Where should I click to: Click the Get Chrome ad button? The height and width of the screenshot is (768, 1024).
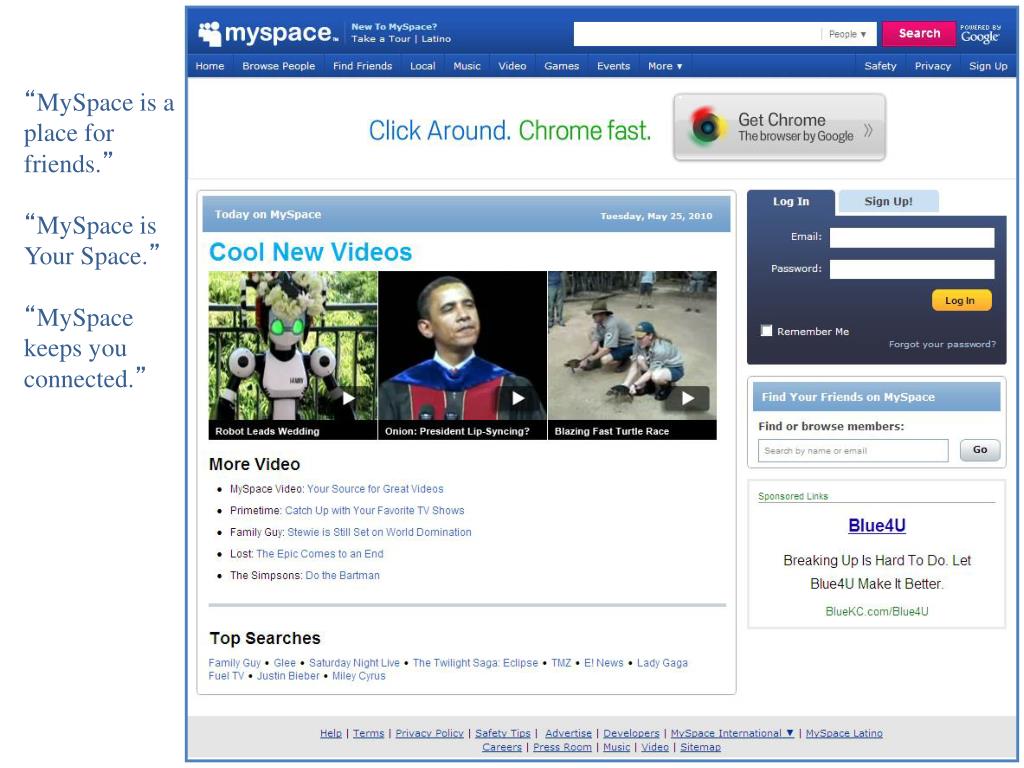(780, 127)
